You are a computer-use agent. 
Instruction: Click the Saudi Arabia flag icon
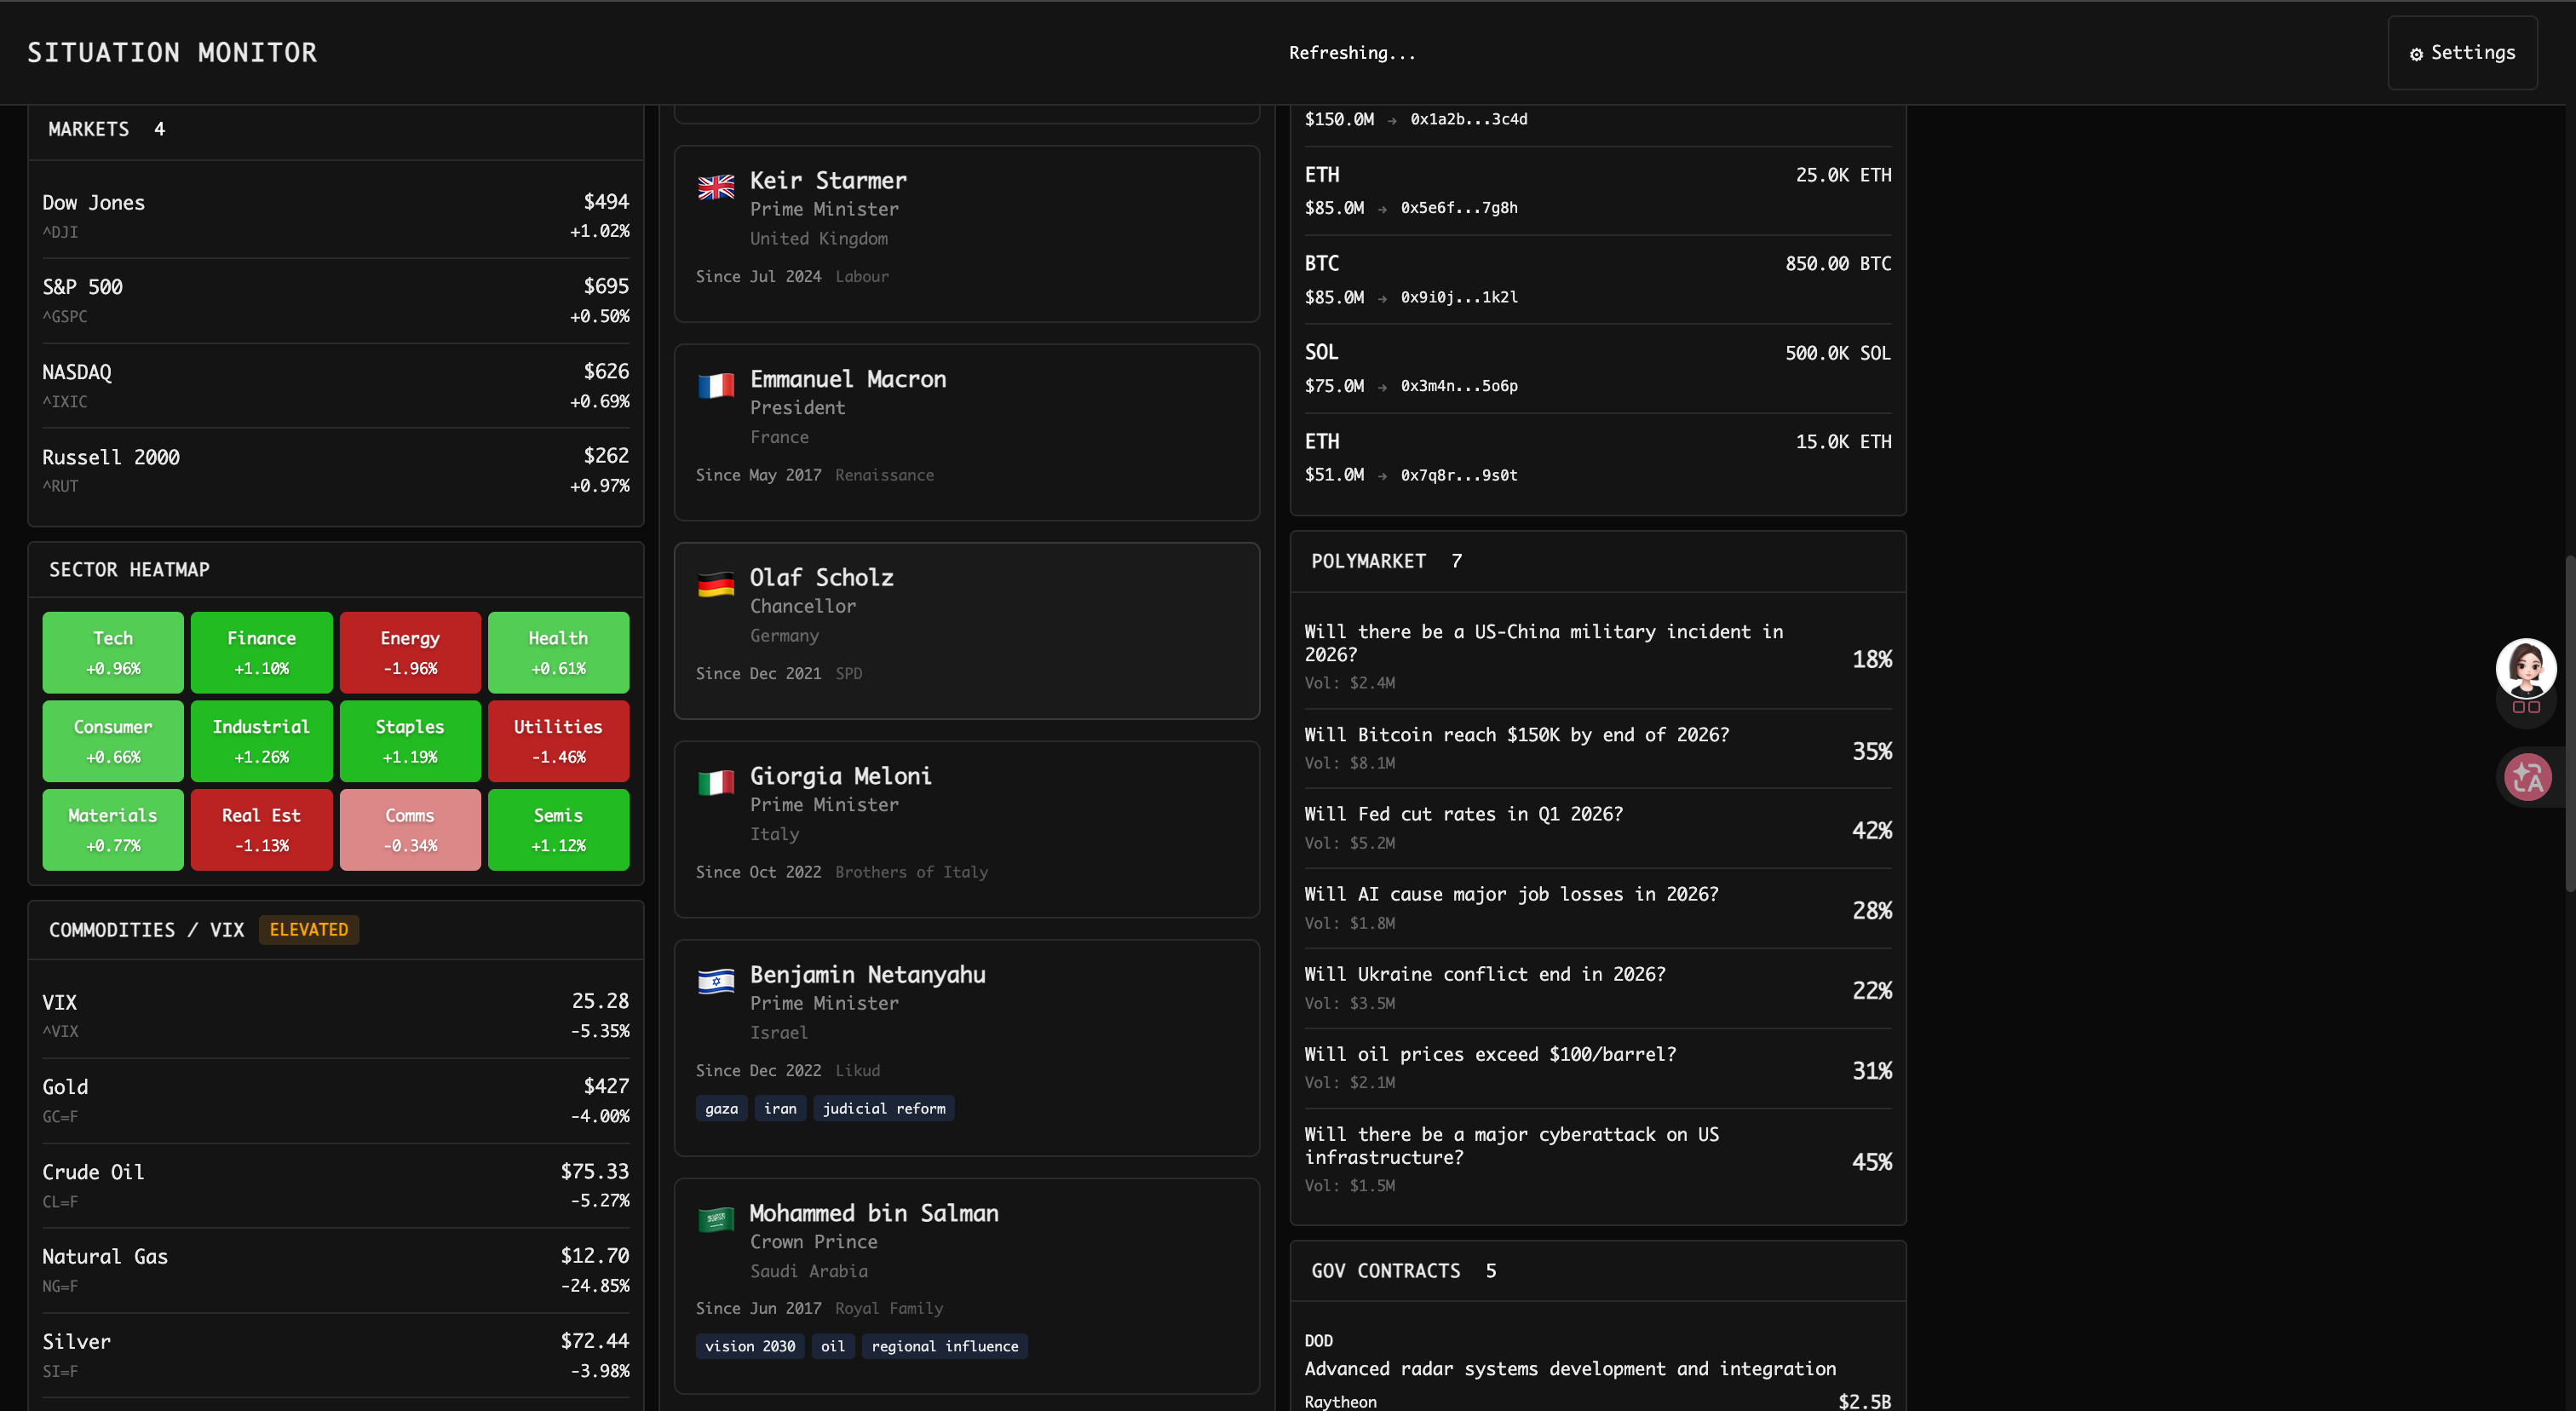715,1219
